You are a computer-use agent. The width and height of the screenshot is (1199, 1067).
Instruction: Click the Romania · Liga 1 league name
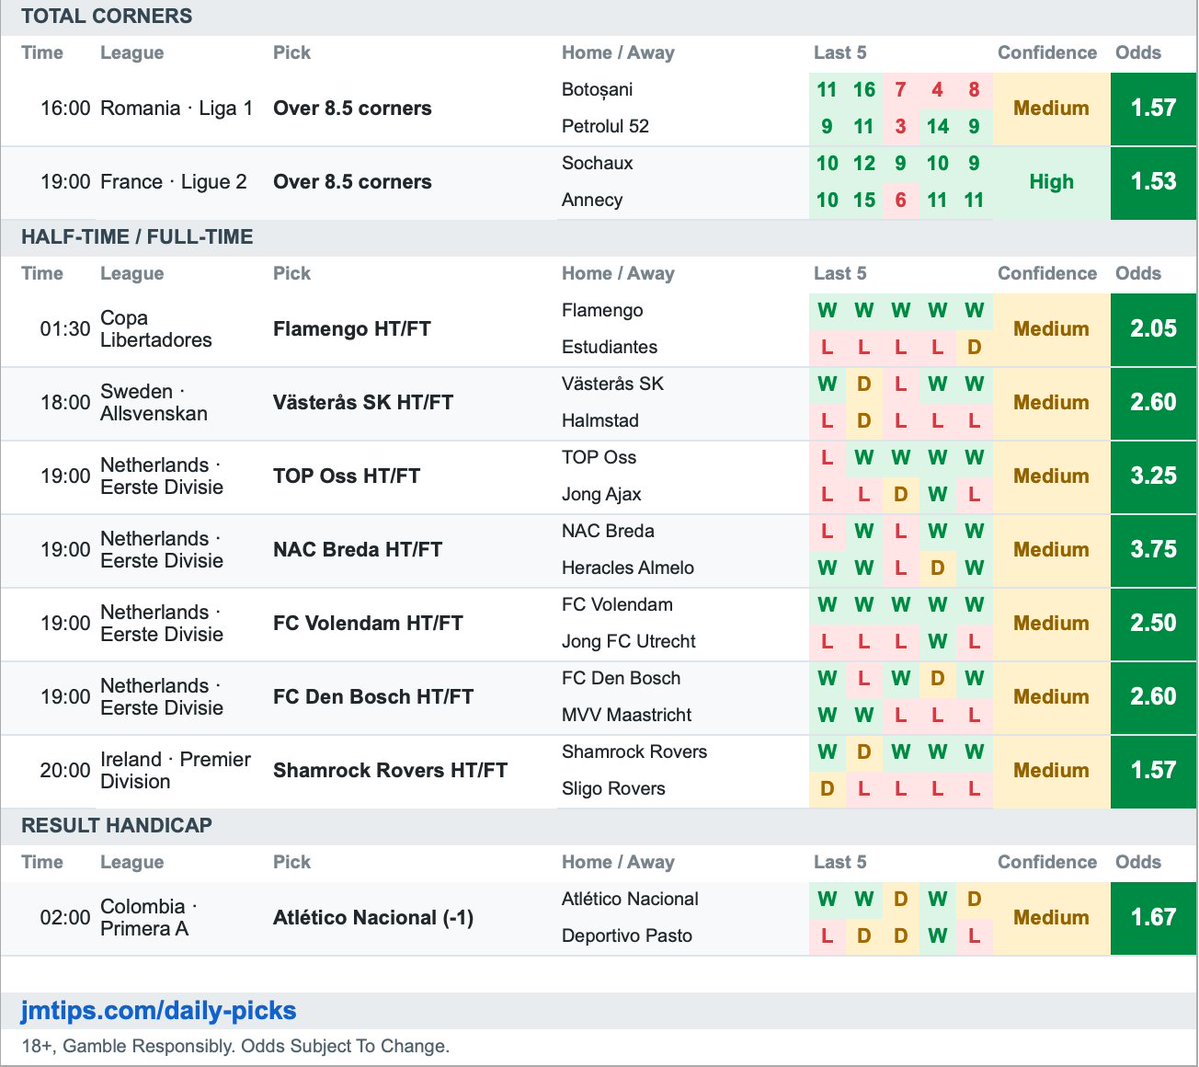177,108
